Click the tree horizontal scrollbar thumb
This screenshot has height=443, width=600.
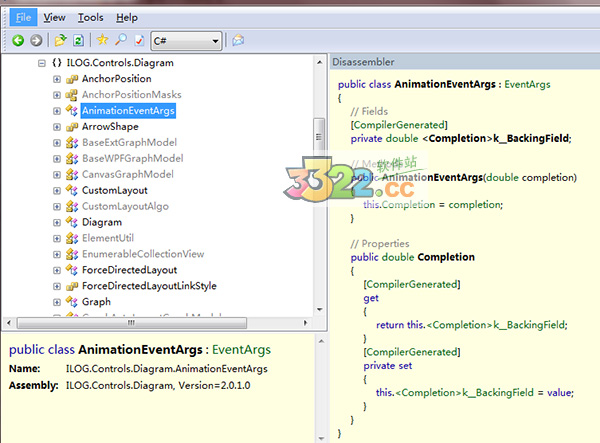tap(132, 323)
